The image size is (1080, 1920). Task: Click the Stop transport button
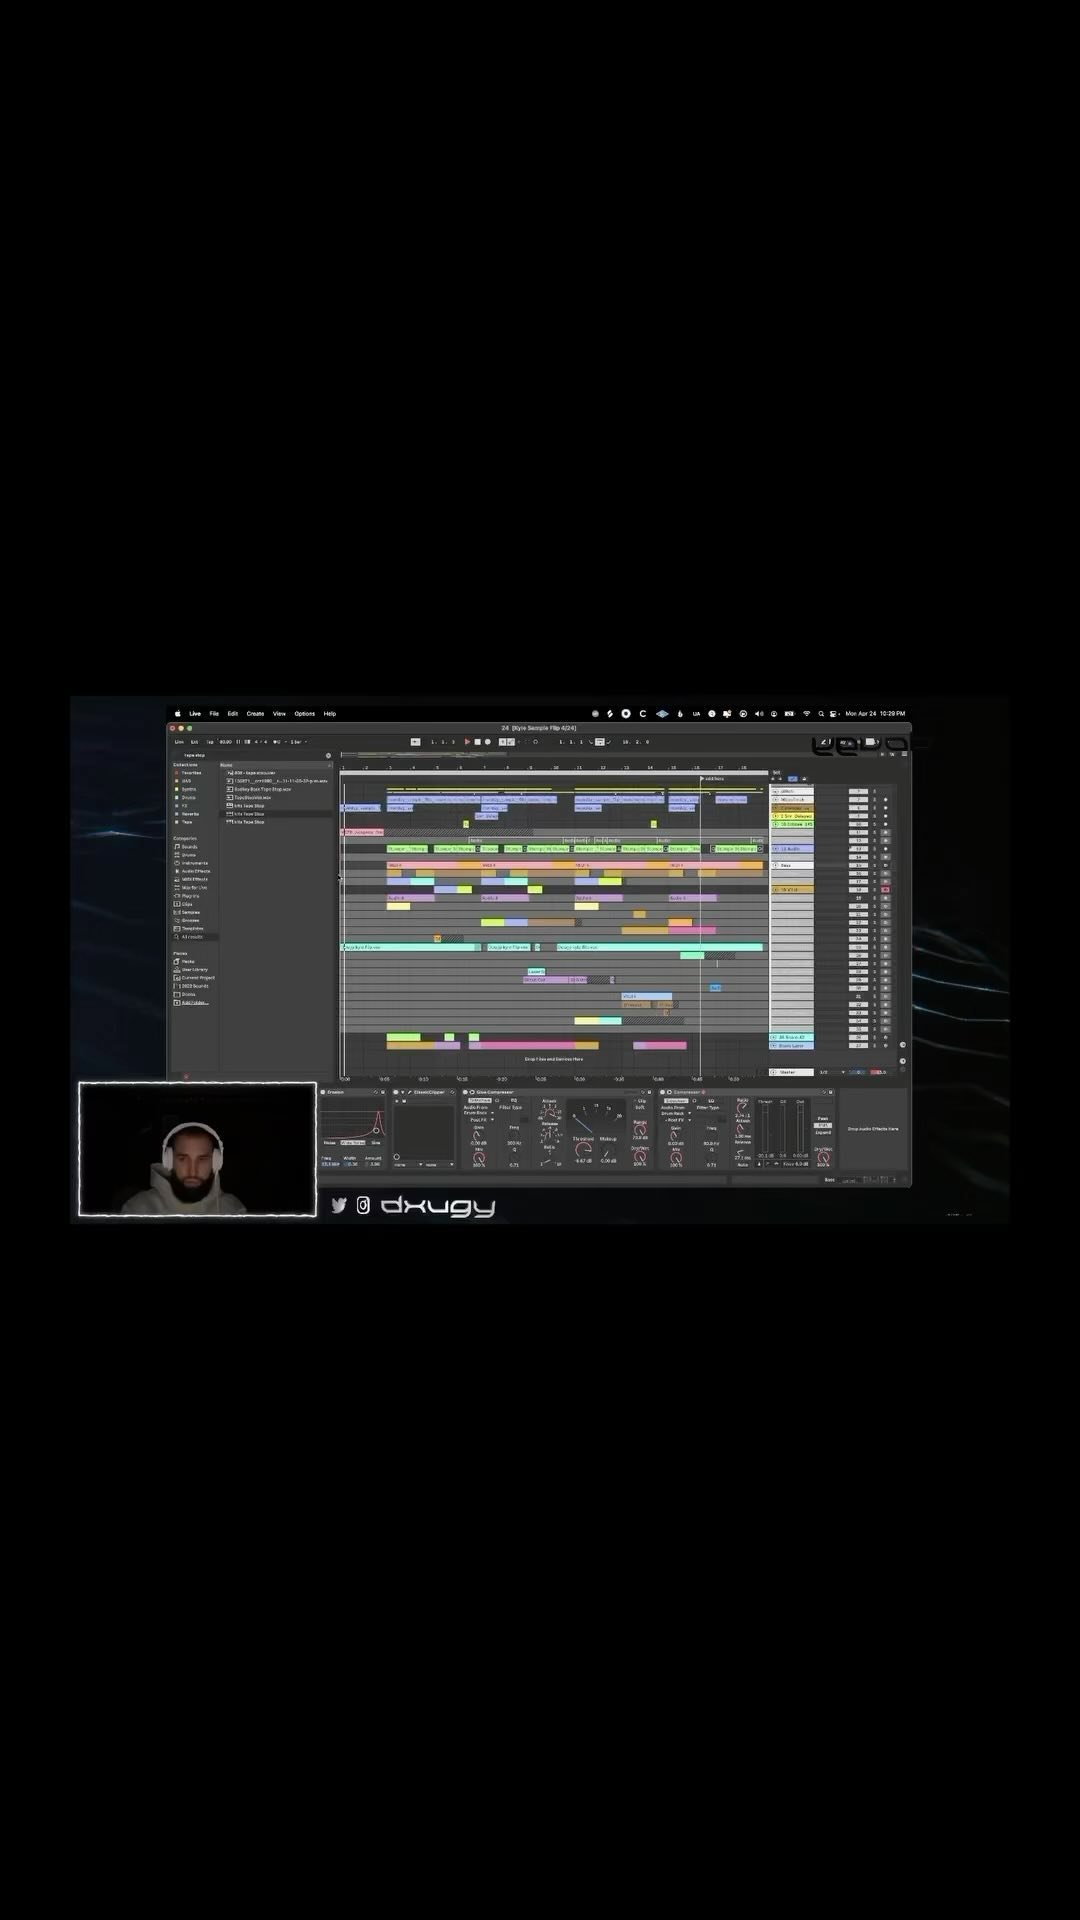(477, 741)
